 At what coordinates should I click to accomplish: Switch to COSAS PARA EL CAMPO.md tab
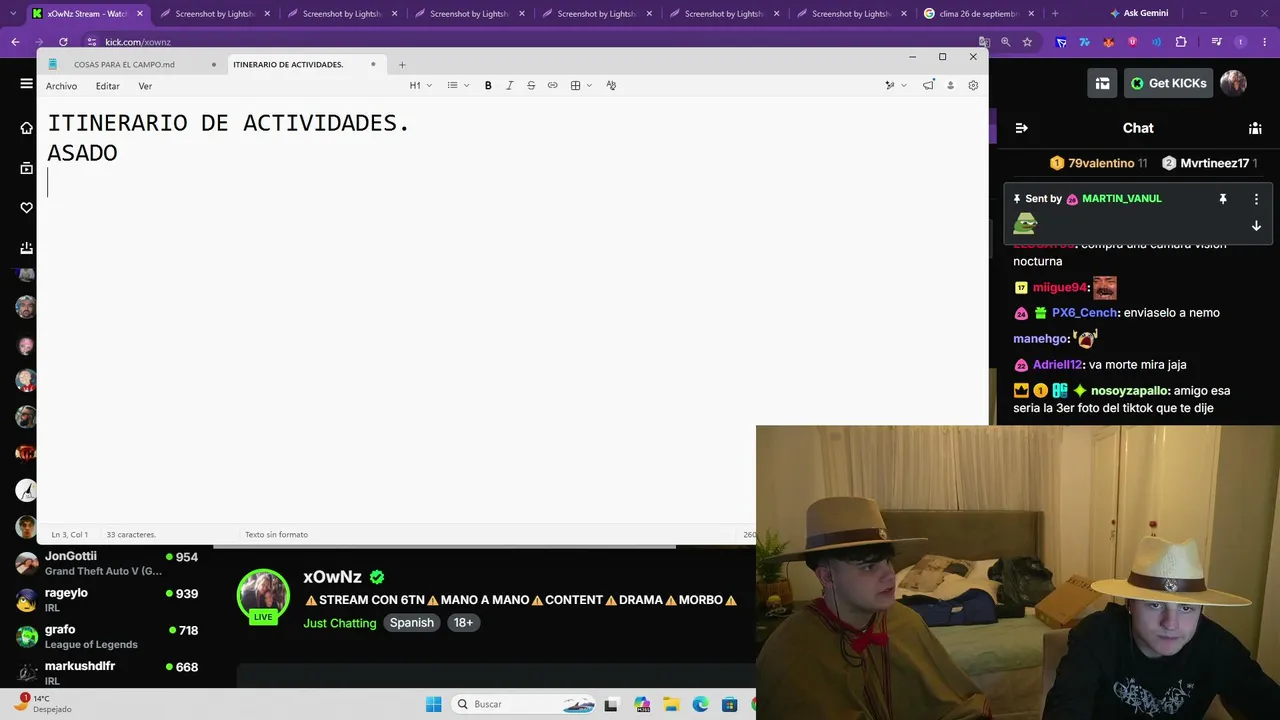(x=124, y=64)
